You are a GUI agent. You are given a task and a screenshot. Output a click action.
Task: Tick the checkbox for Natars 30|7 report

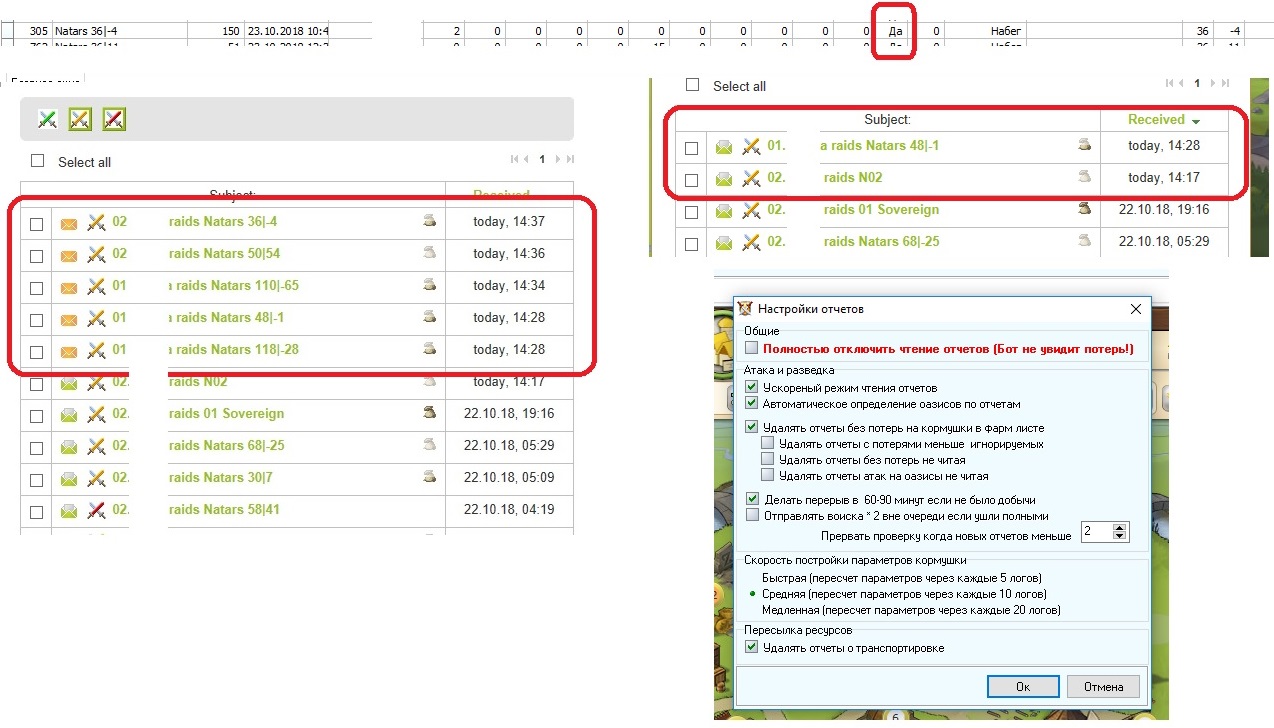coord(37,480)
